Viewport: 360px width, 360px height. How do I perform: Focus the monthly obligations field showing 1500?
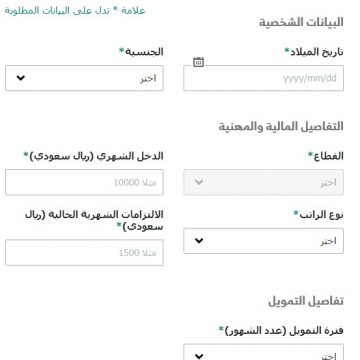84,253
